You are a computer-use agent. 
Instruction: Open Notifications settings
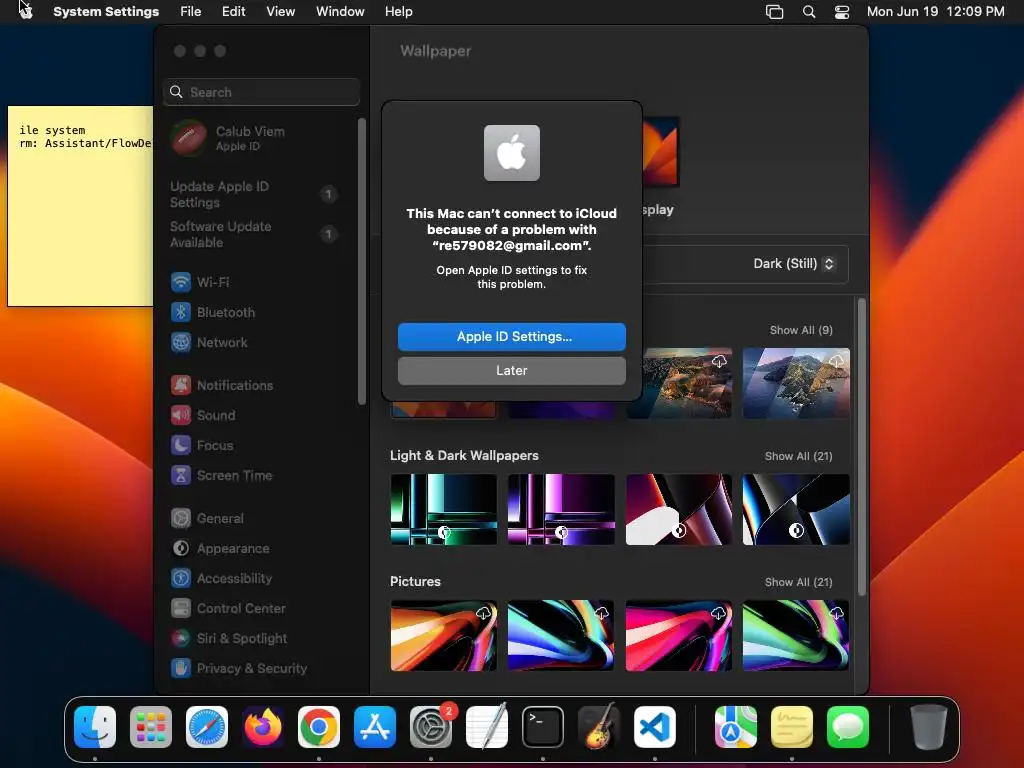261,385
